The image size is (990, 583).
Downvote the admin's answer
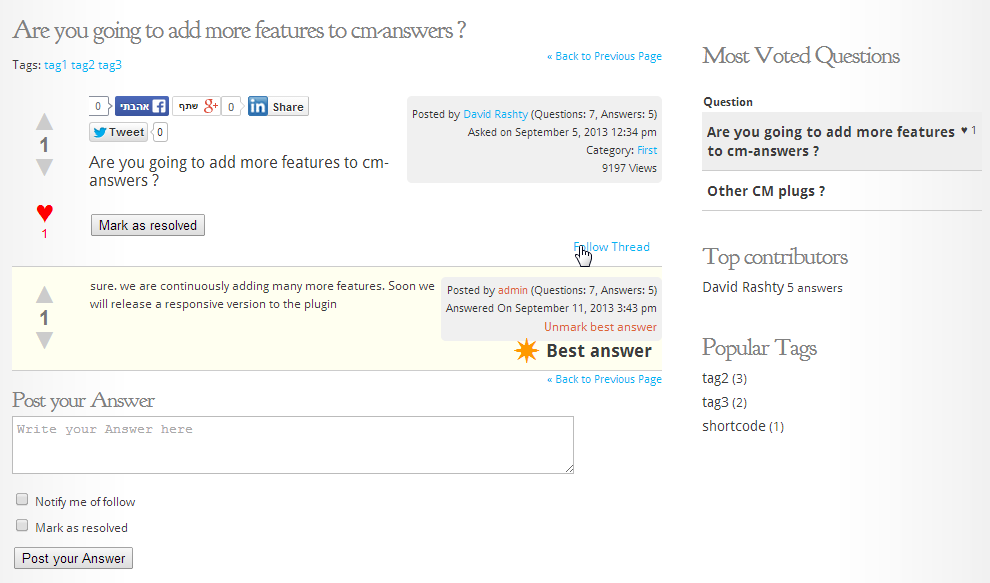point(44,341)
